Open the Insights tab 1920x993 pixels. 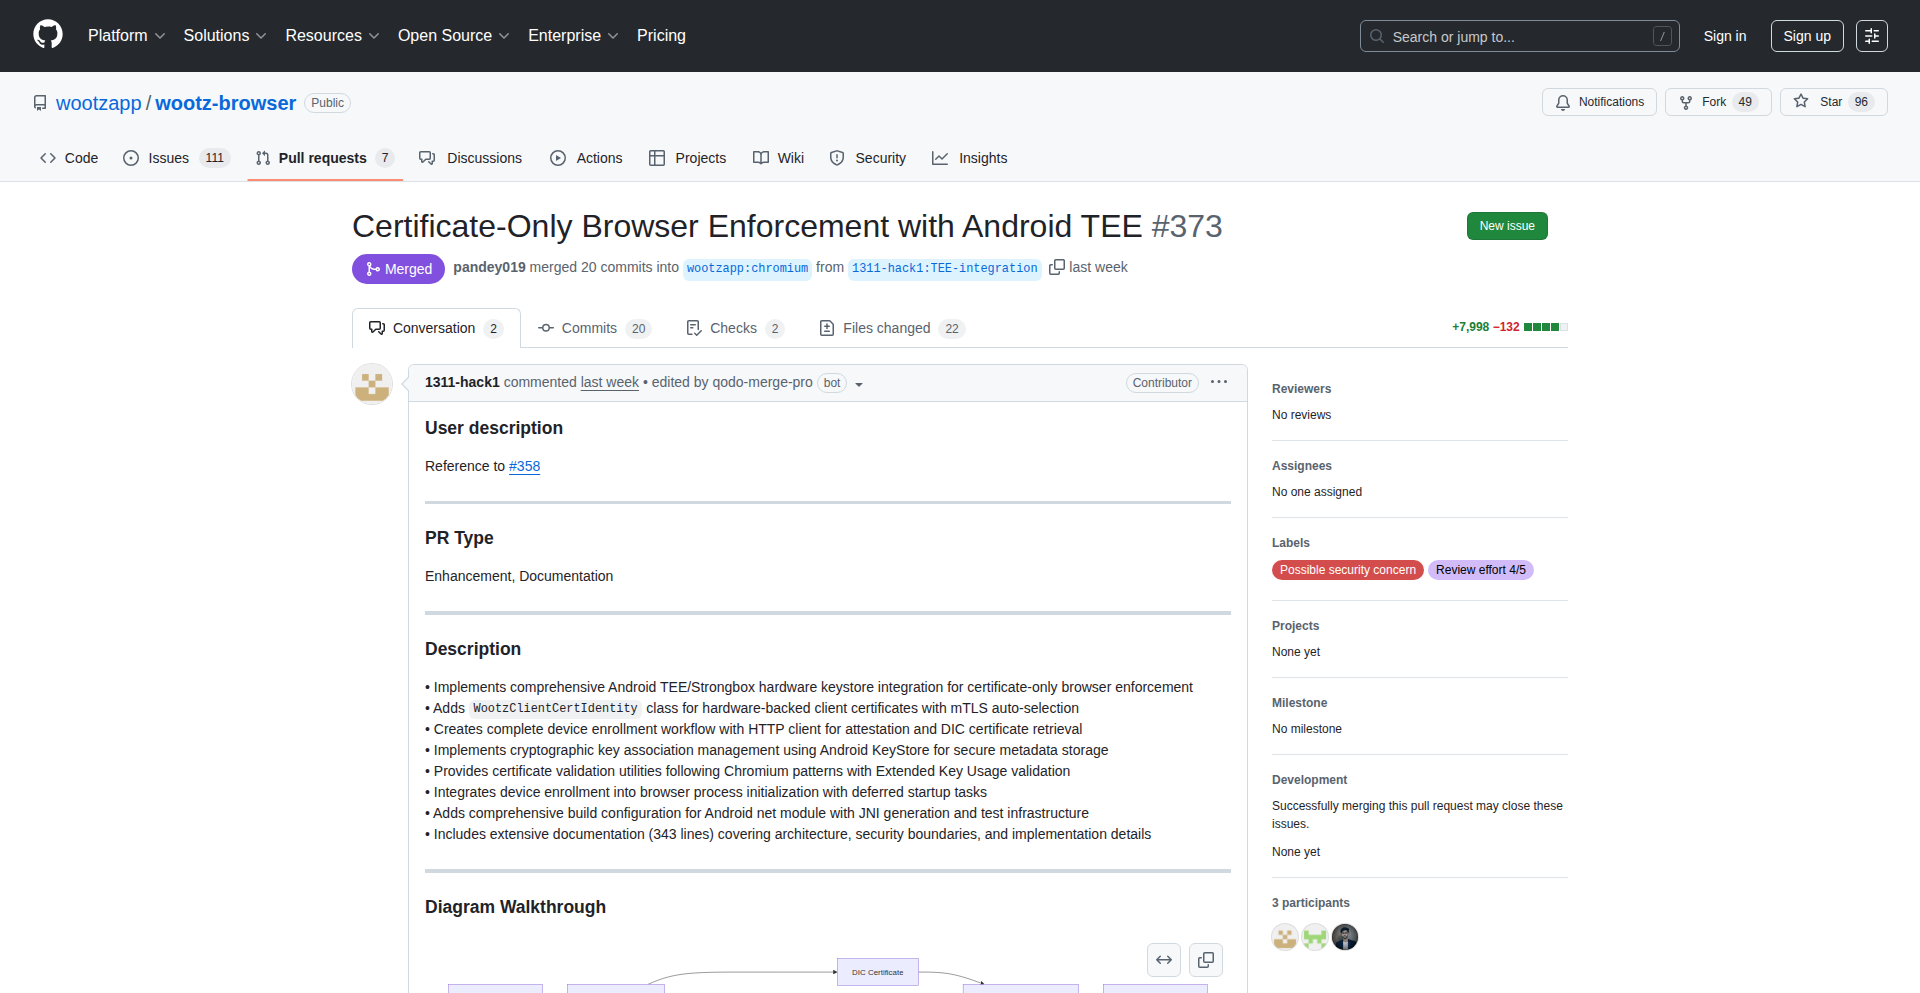coord(969,158)
